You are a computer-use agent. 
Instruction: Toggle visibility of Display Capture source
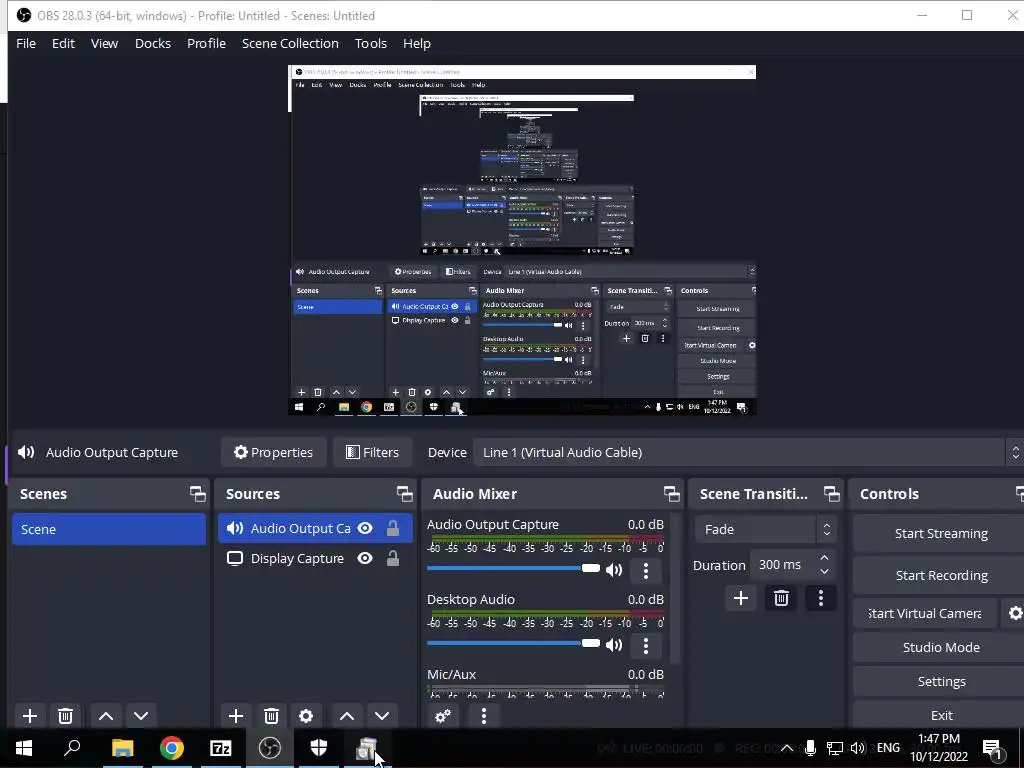[365, 558]
